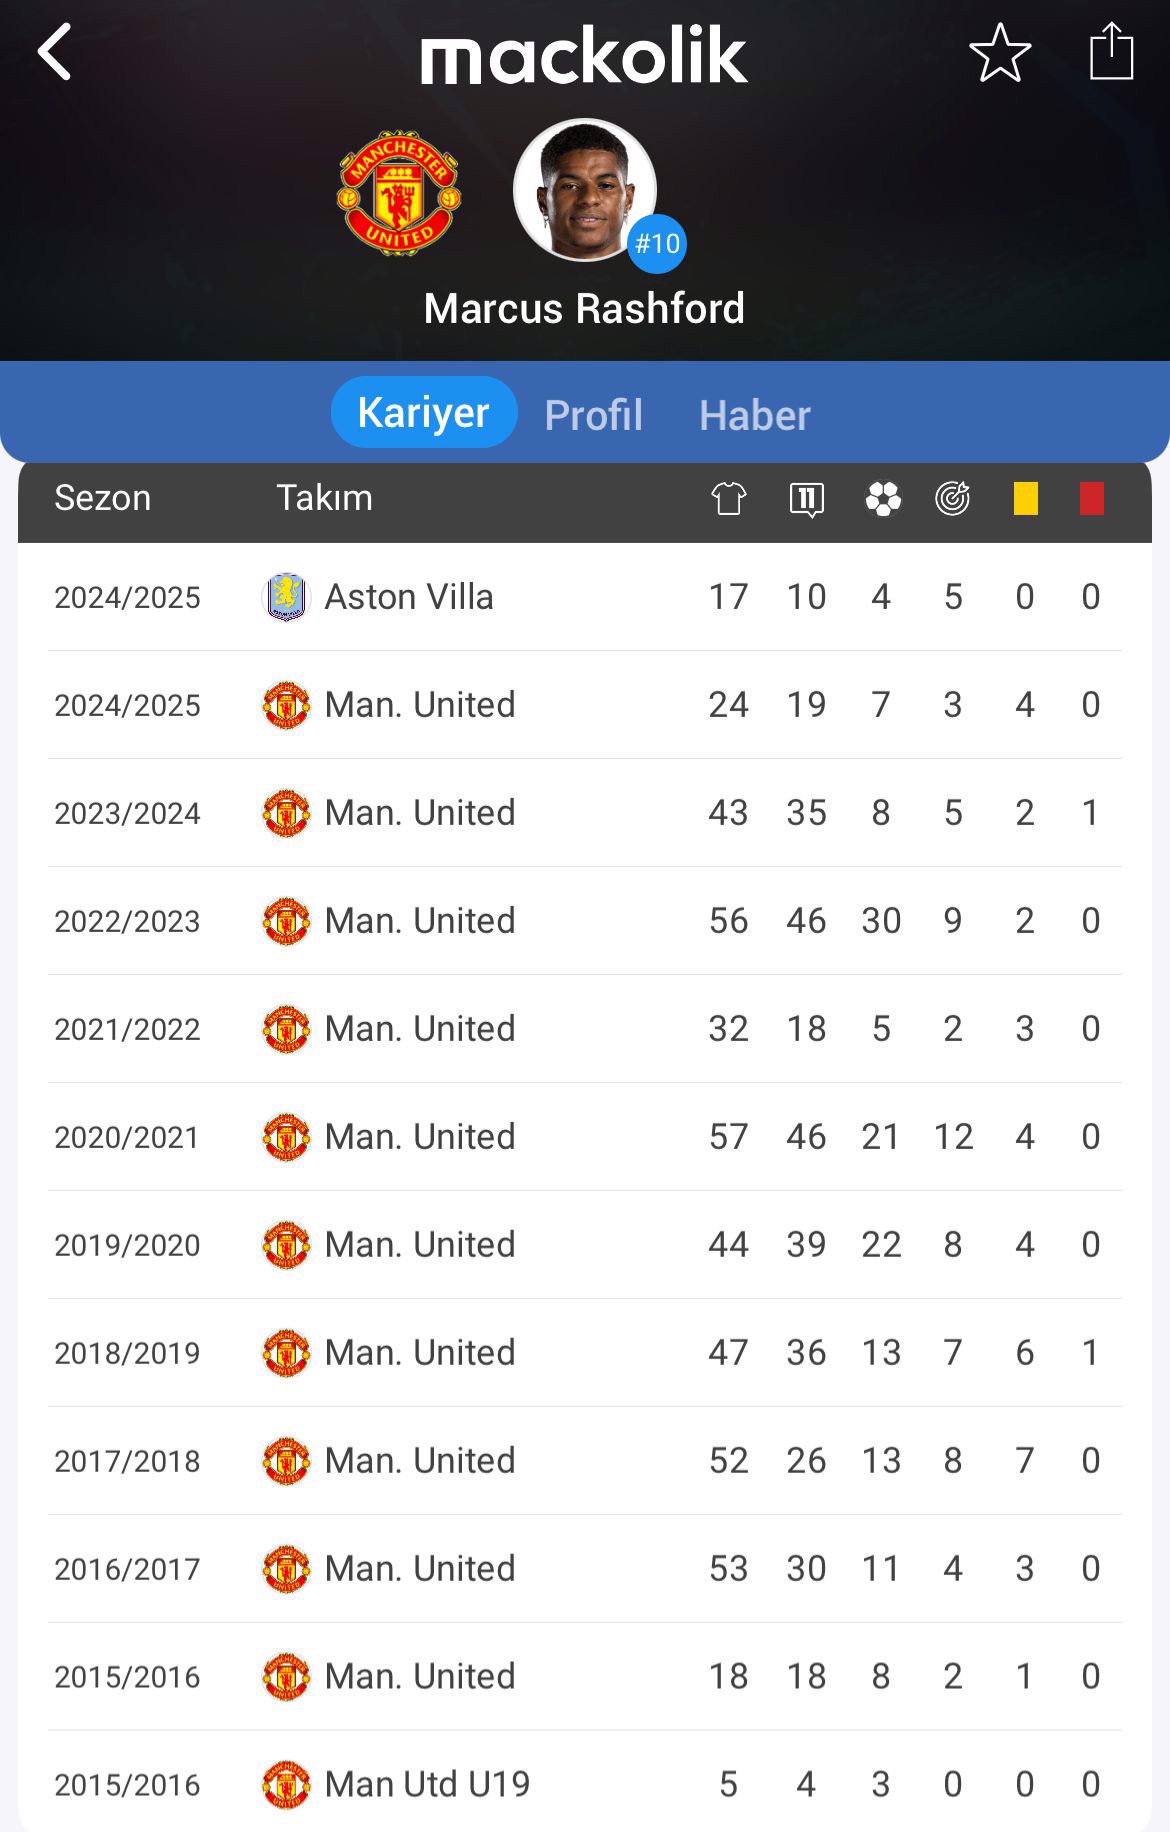Tap the starting eleven column icon
The width and height of the screenshot is (1170, 1832).
[x=806, y=499]
